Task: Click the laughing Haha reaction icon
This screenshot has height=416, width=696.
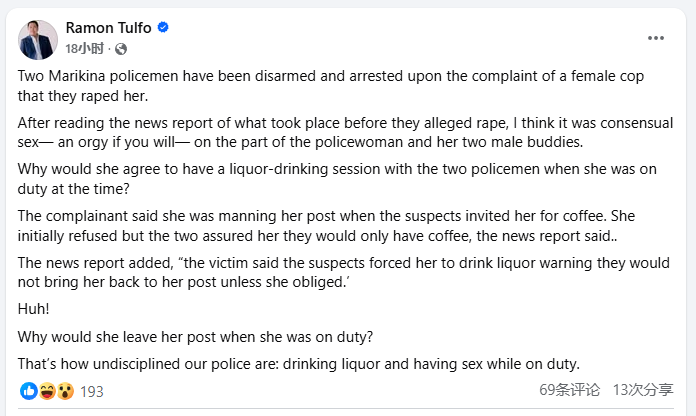Action: click(x=47, y=391)
